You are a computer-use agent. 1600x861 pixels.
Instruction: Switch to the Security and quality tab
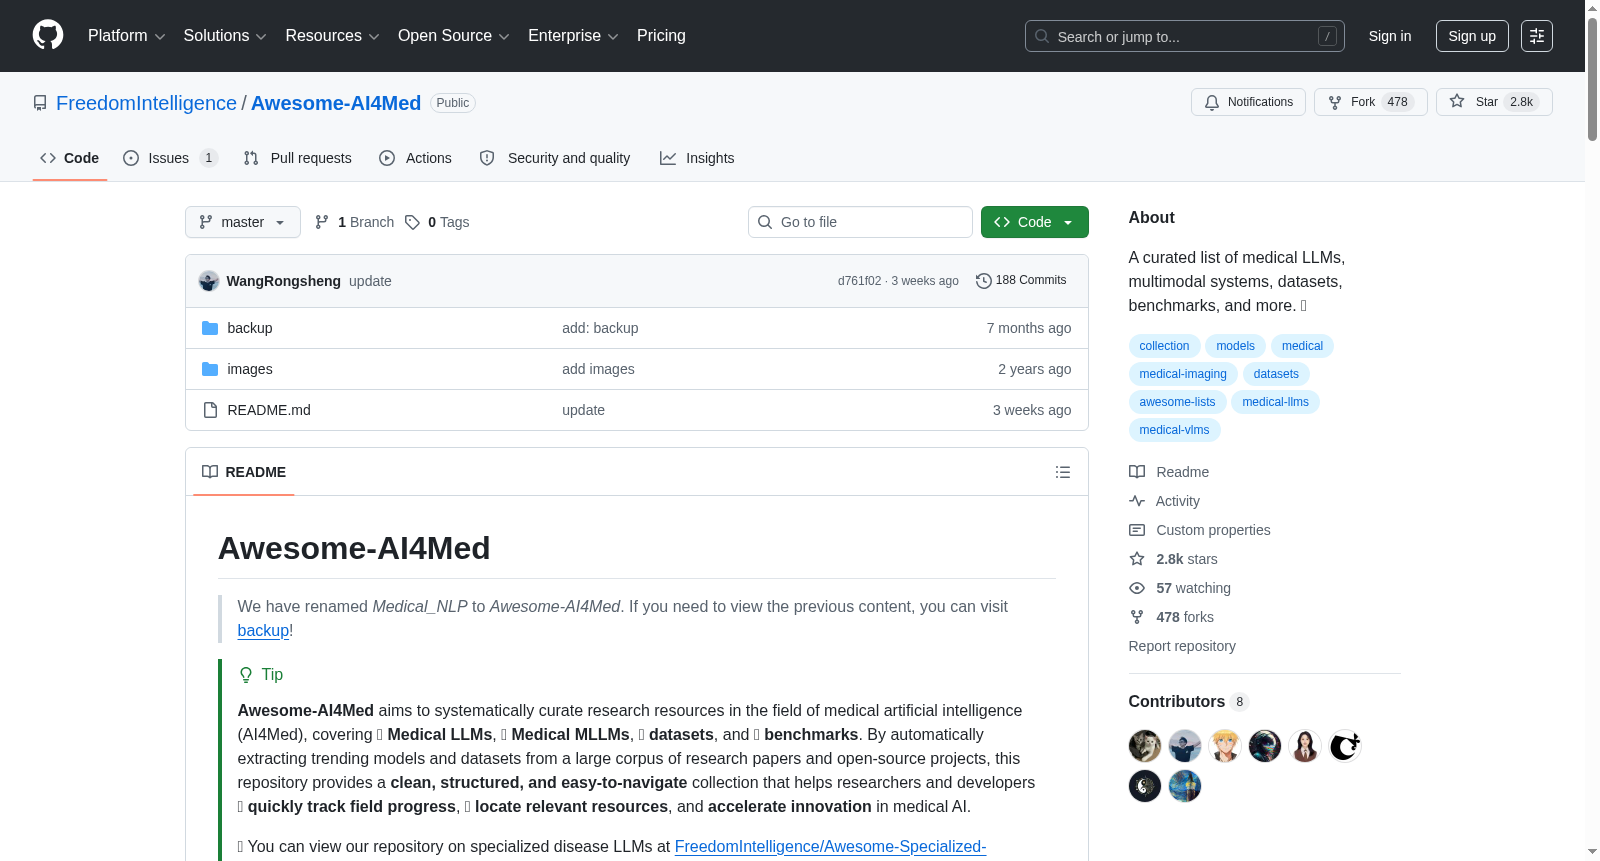(555, 158)
